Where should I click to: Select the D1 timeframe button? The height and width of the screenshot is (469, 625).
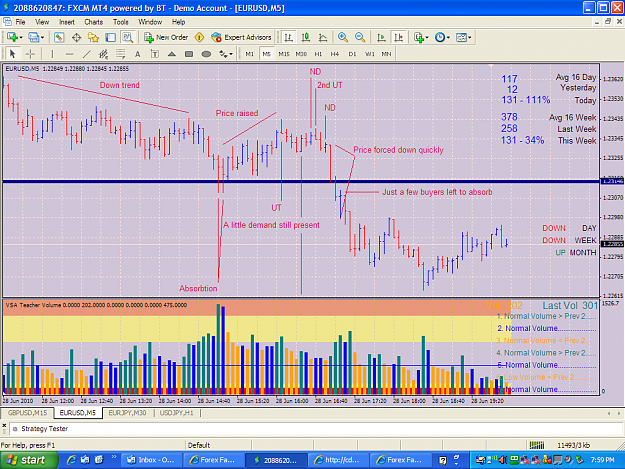coord(352,54)
